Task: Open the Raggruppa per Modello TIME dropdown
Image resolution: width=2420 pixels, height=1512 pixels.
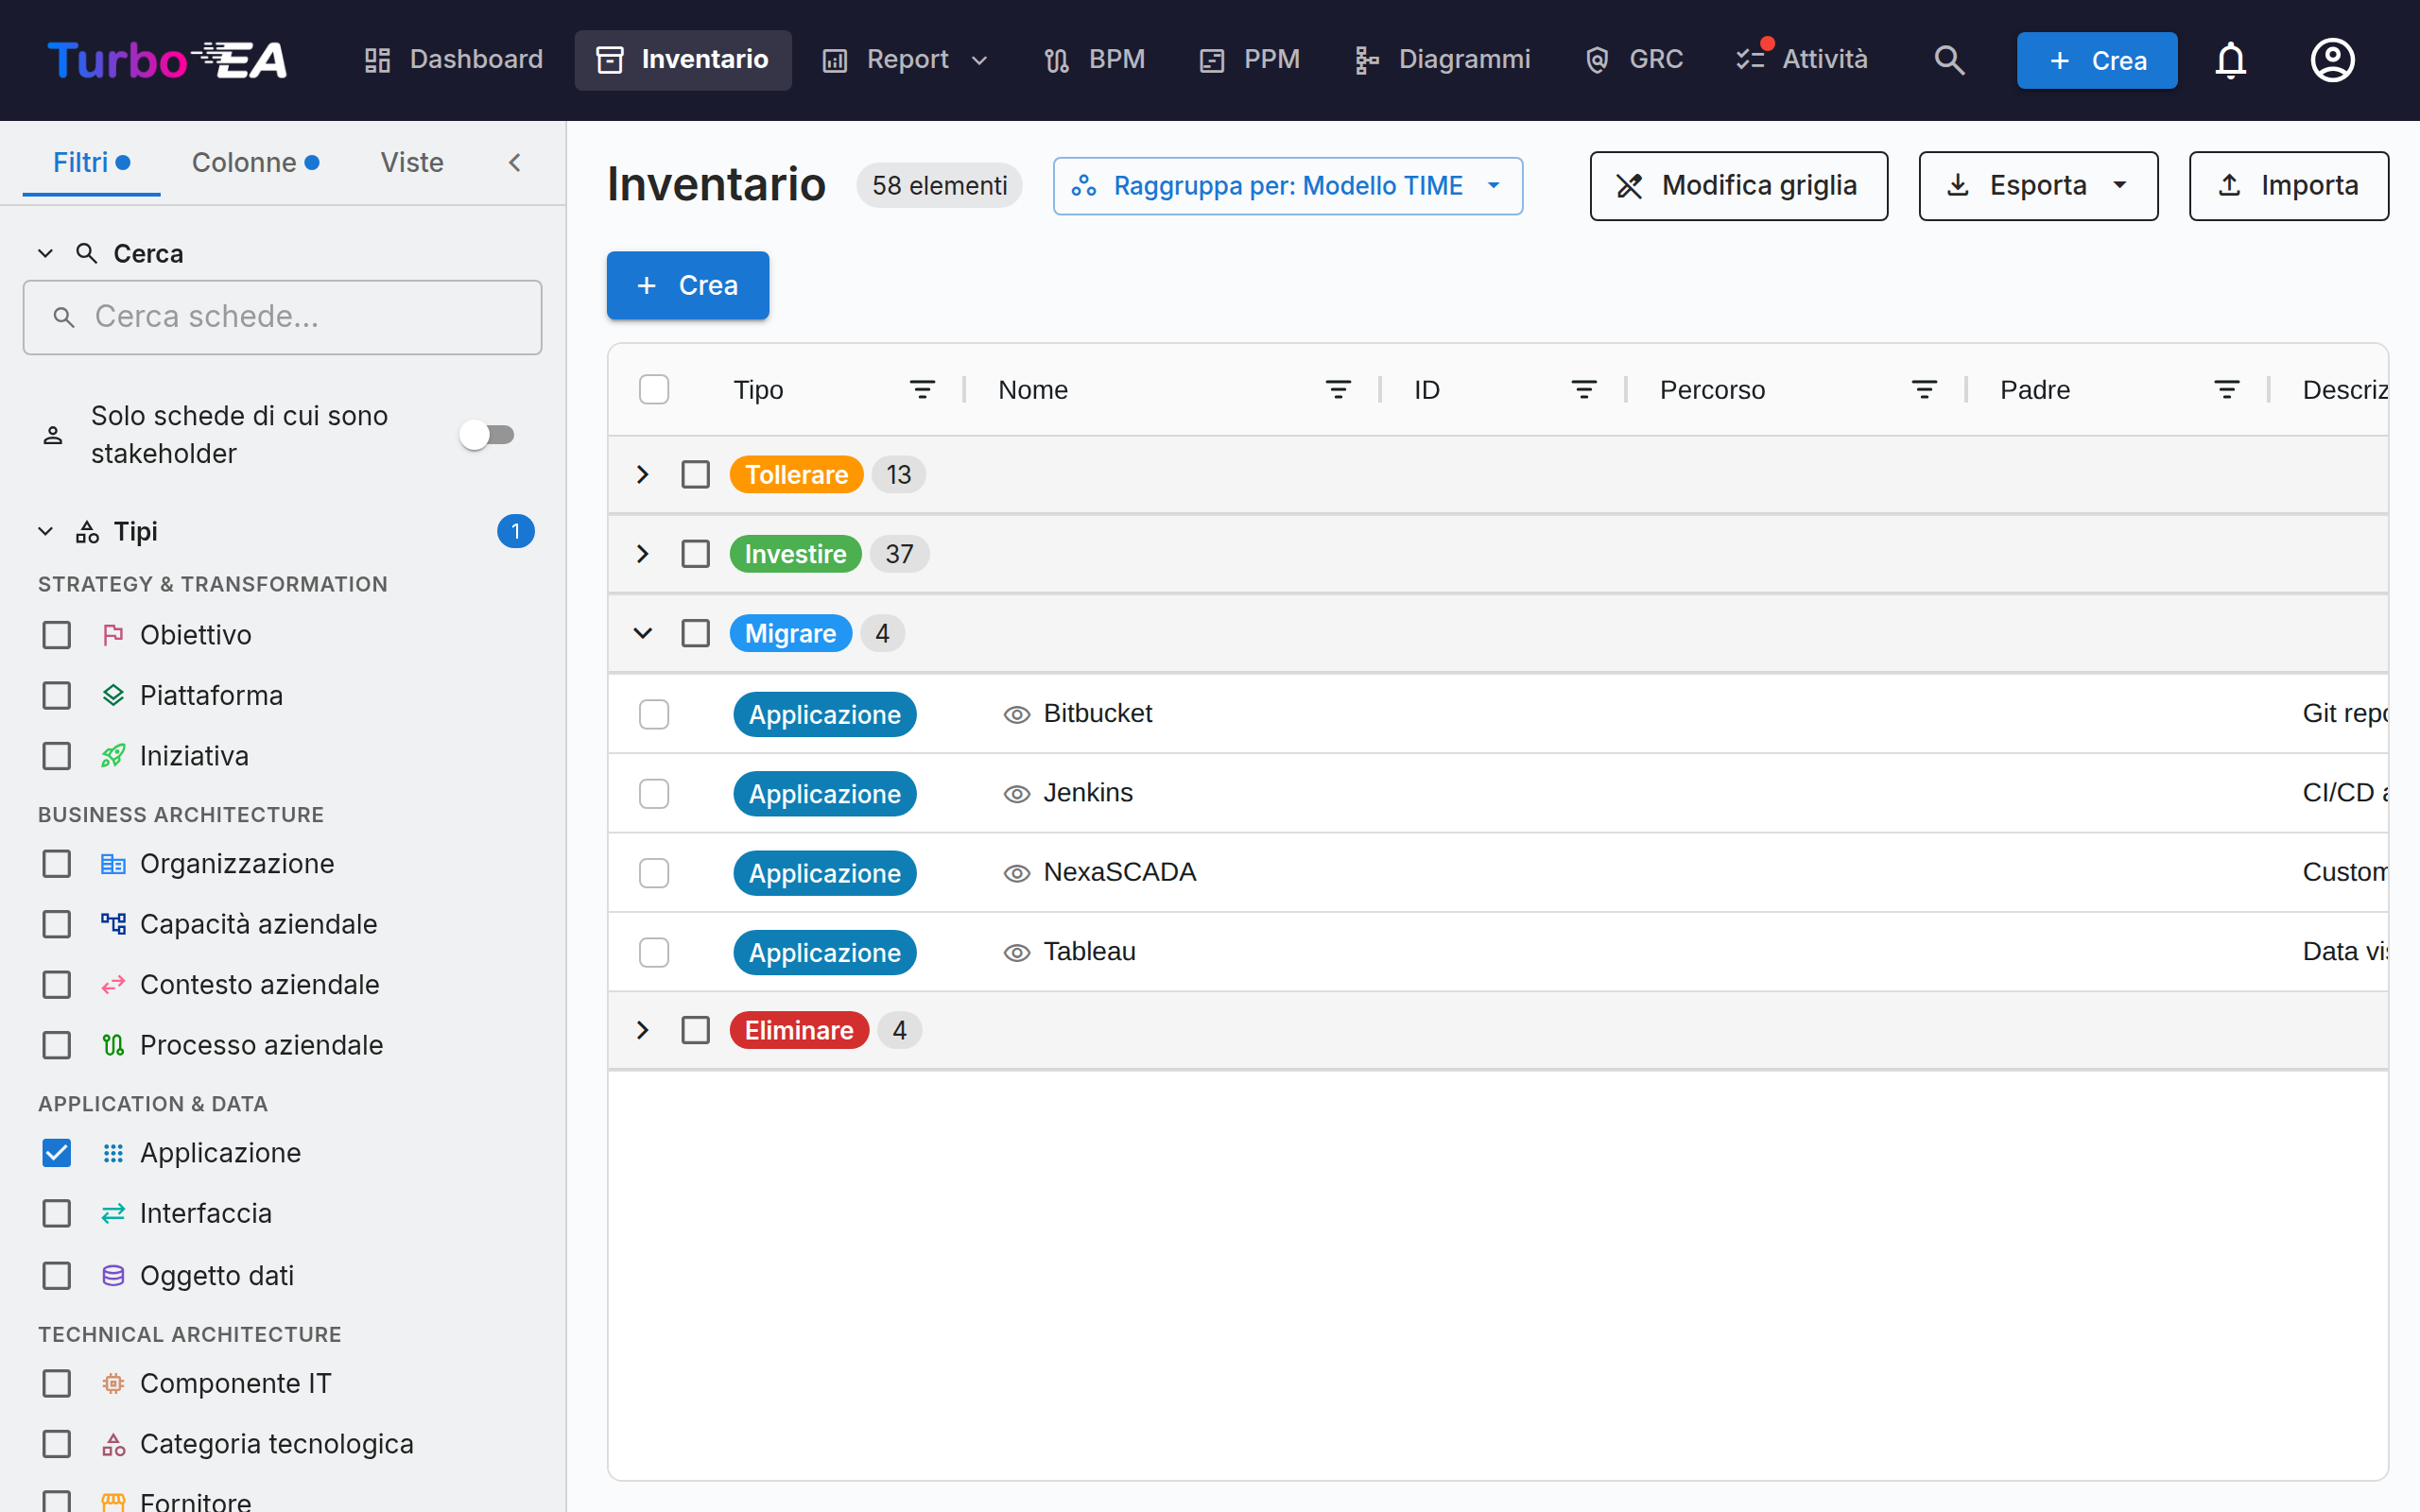Action: point(1287,186)
